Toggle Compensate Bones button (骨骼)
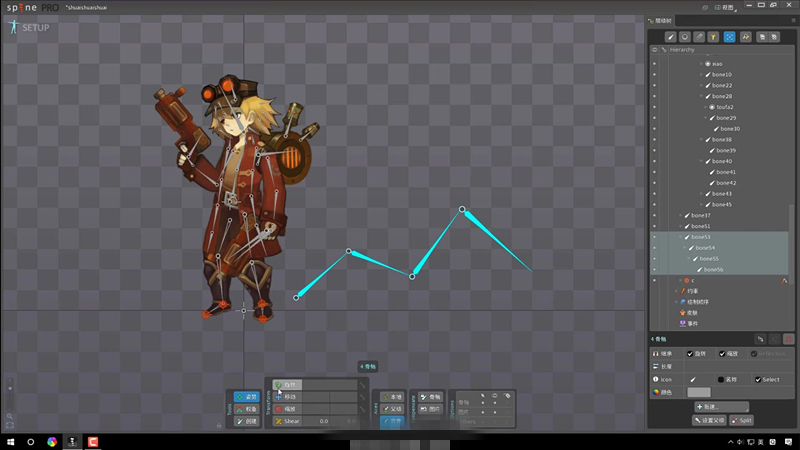Image resolution: width=800 pixels, height=450 pixels. point(430,396)
